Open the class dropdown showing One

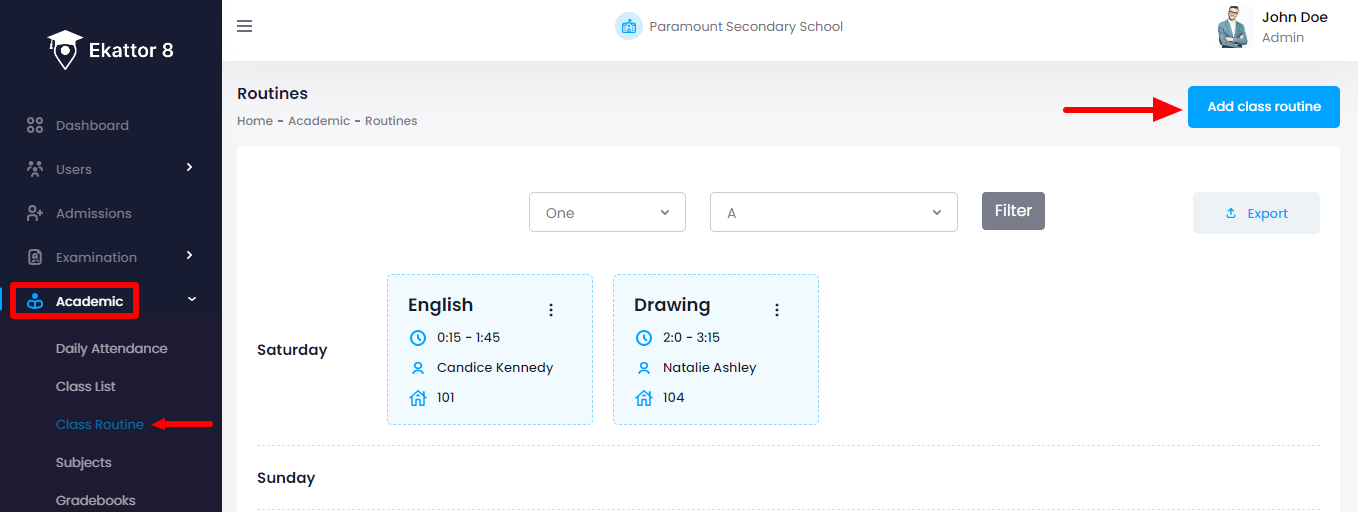click(x=607, y=212)
